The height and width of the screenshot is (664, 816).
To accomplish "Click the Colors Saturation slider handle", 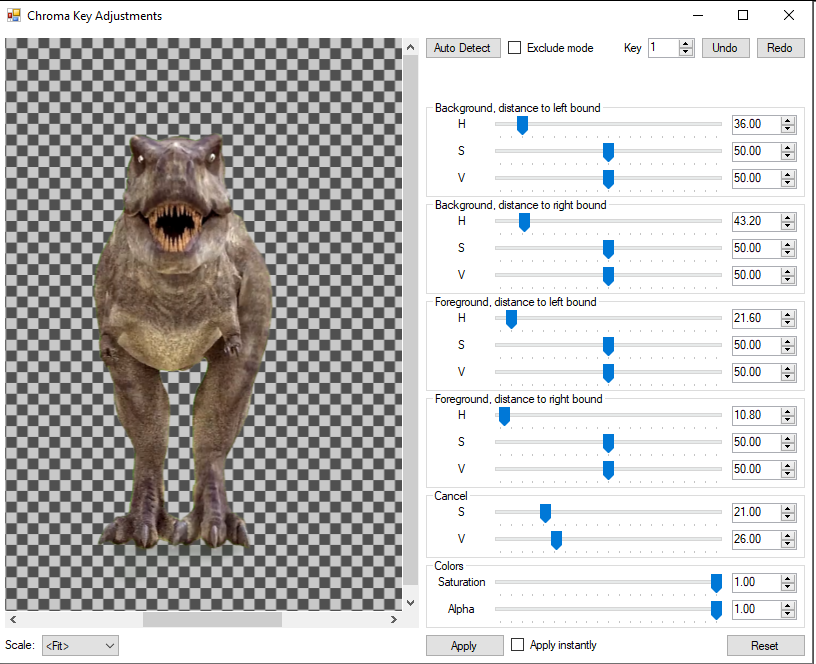I will pos(717,584).
